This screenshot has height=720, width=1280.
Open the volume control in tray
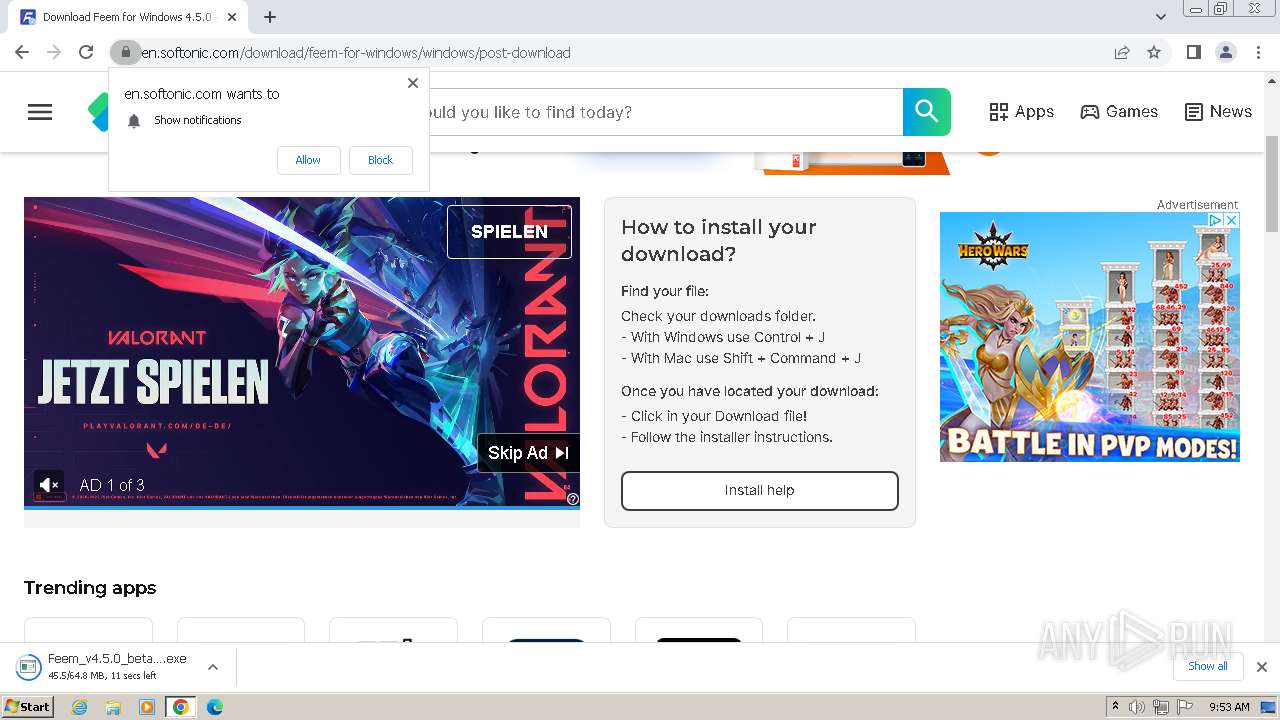1137,707
